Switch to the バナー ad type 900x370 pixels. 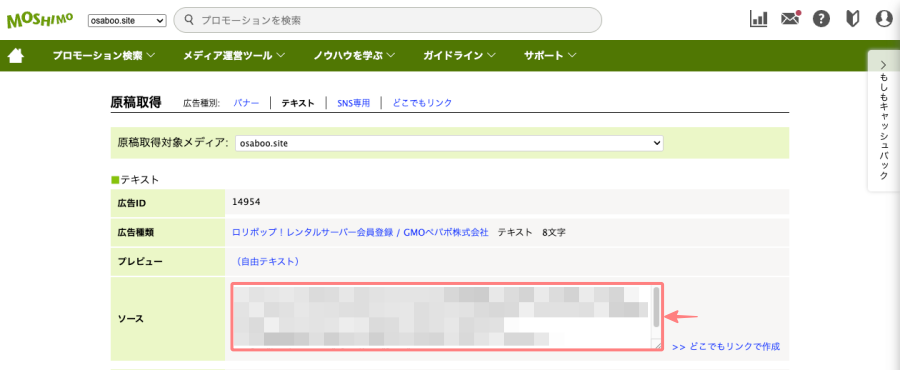pyautogui.click(x=246, y=103)
